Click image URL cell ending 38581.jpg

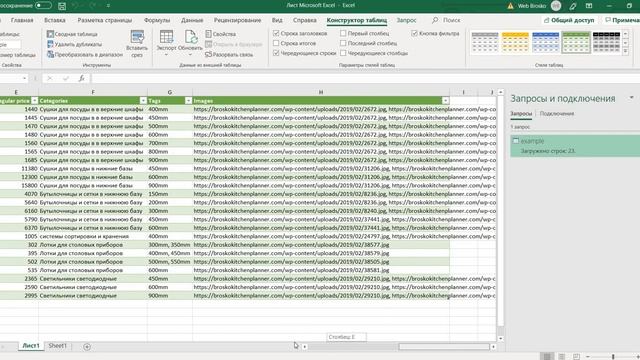pos(321,270)
